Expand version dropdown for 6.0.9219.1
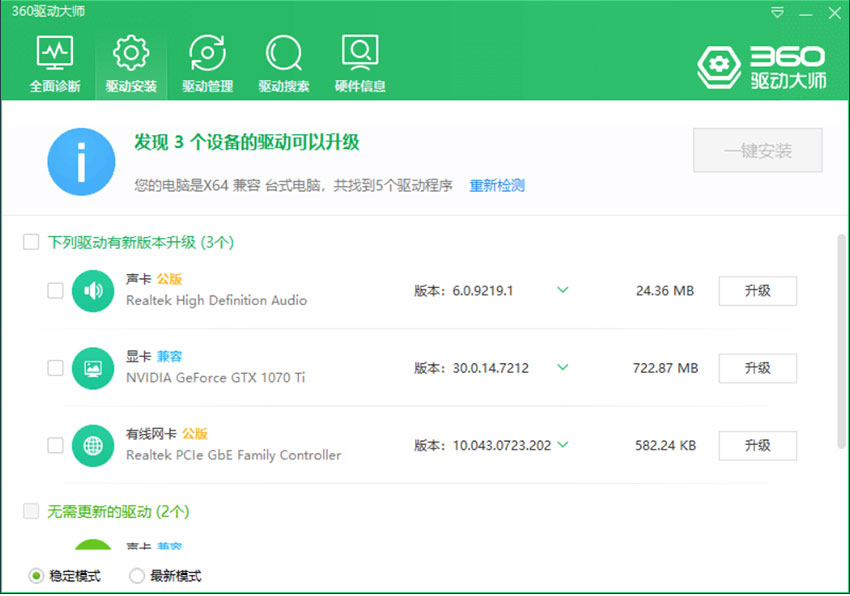This screenshot has height=596, width=850. [x=563, y=290]
